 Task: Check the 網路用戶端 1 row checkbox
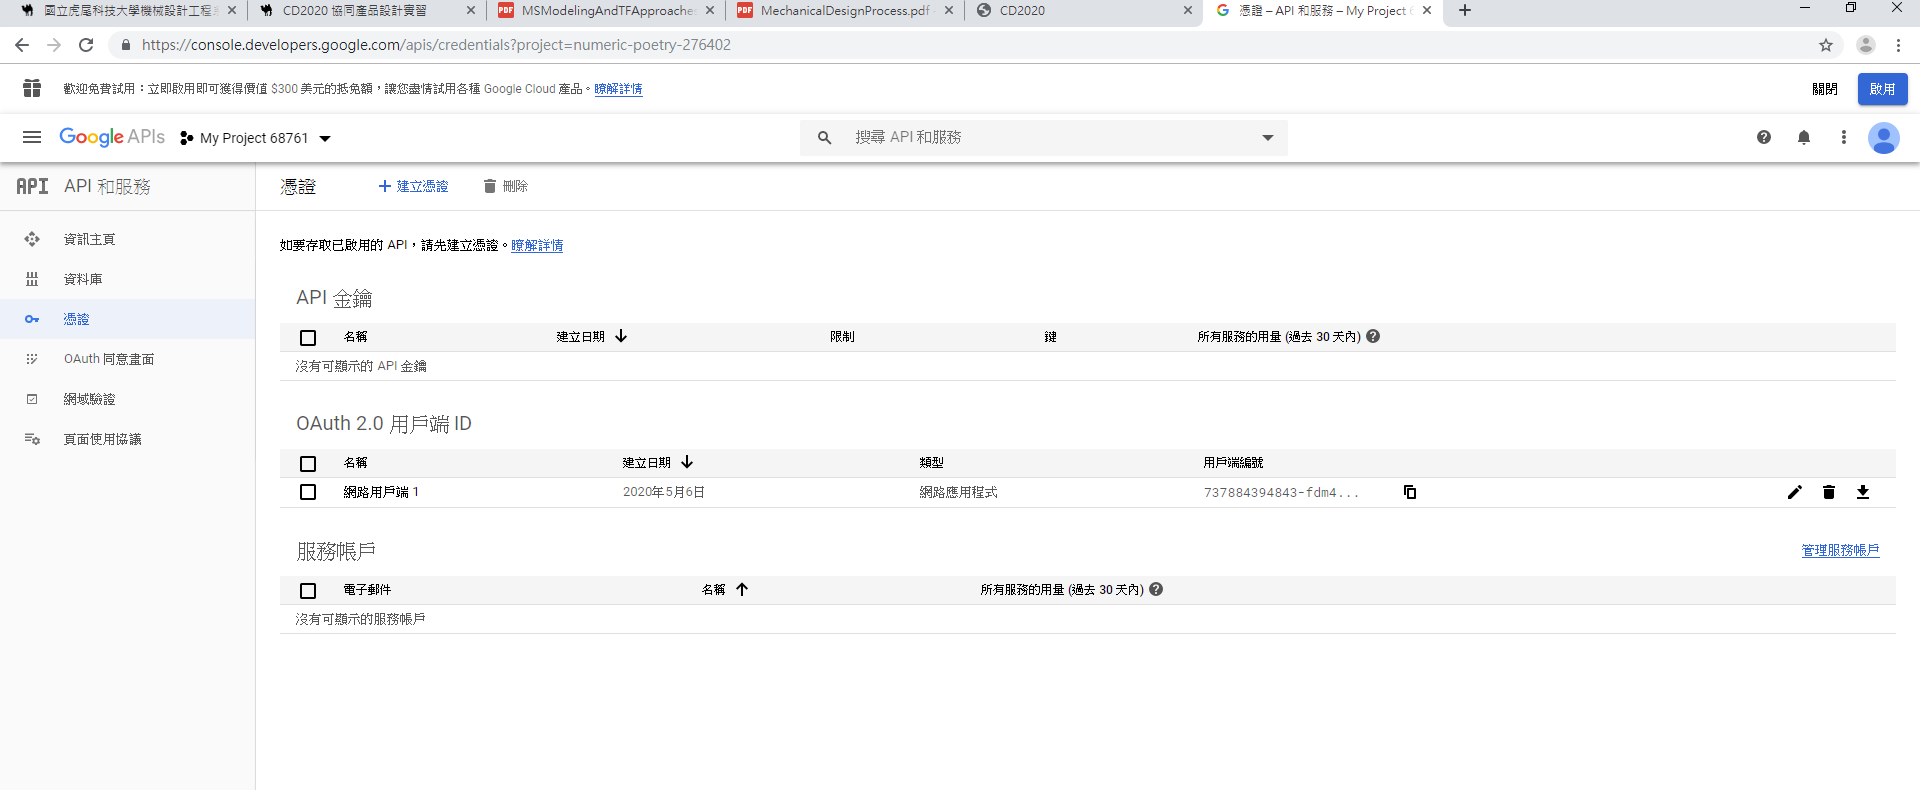[308, 492]
